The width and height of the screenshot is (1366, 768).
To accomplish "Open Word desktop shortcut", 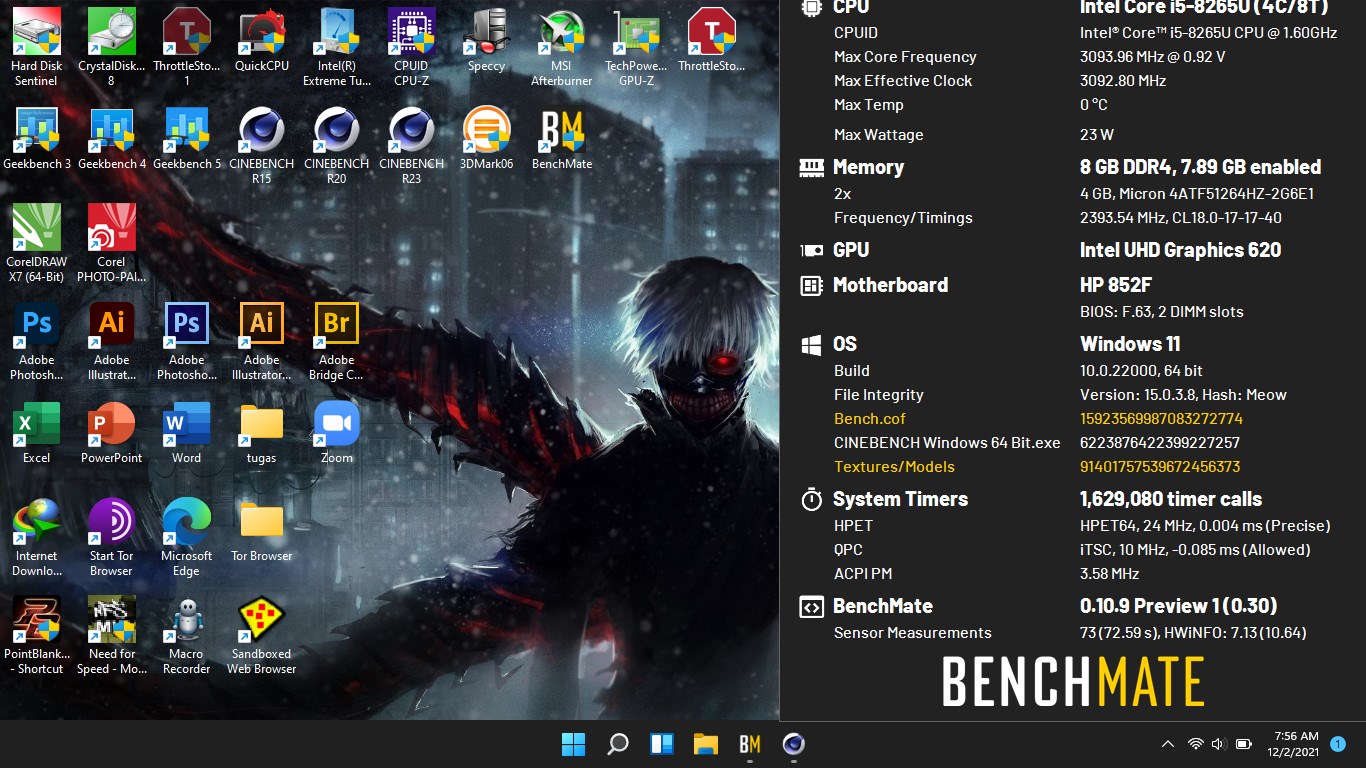I will (x=187, y=432).
